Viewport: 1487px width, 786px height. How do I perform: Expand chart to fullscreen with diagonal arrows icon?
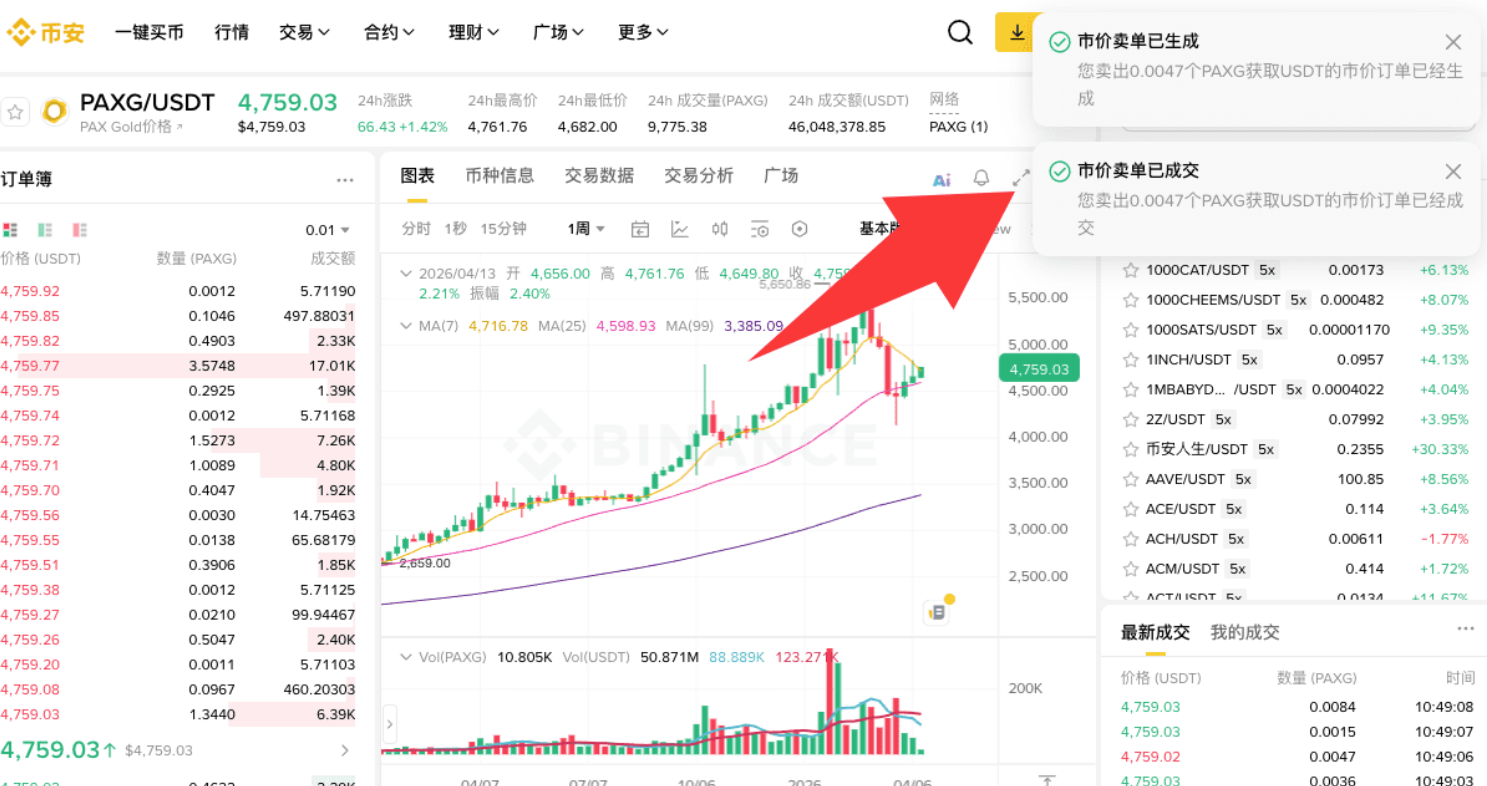click(x=1021, y=177)
